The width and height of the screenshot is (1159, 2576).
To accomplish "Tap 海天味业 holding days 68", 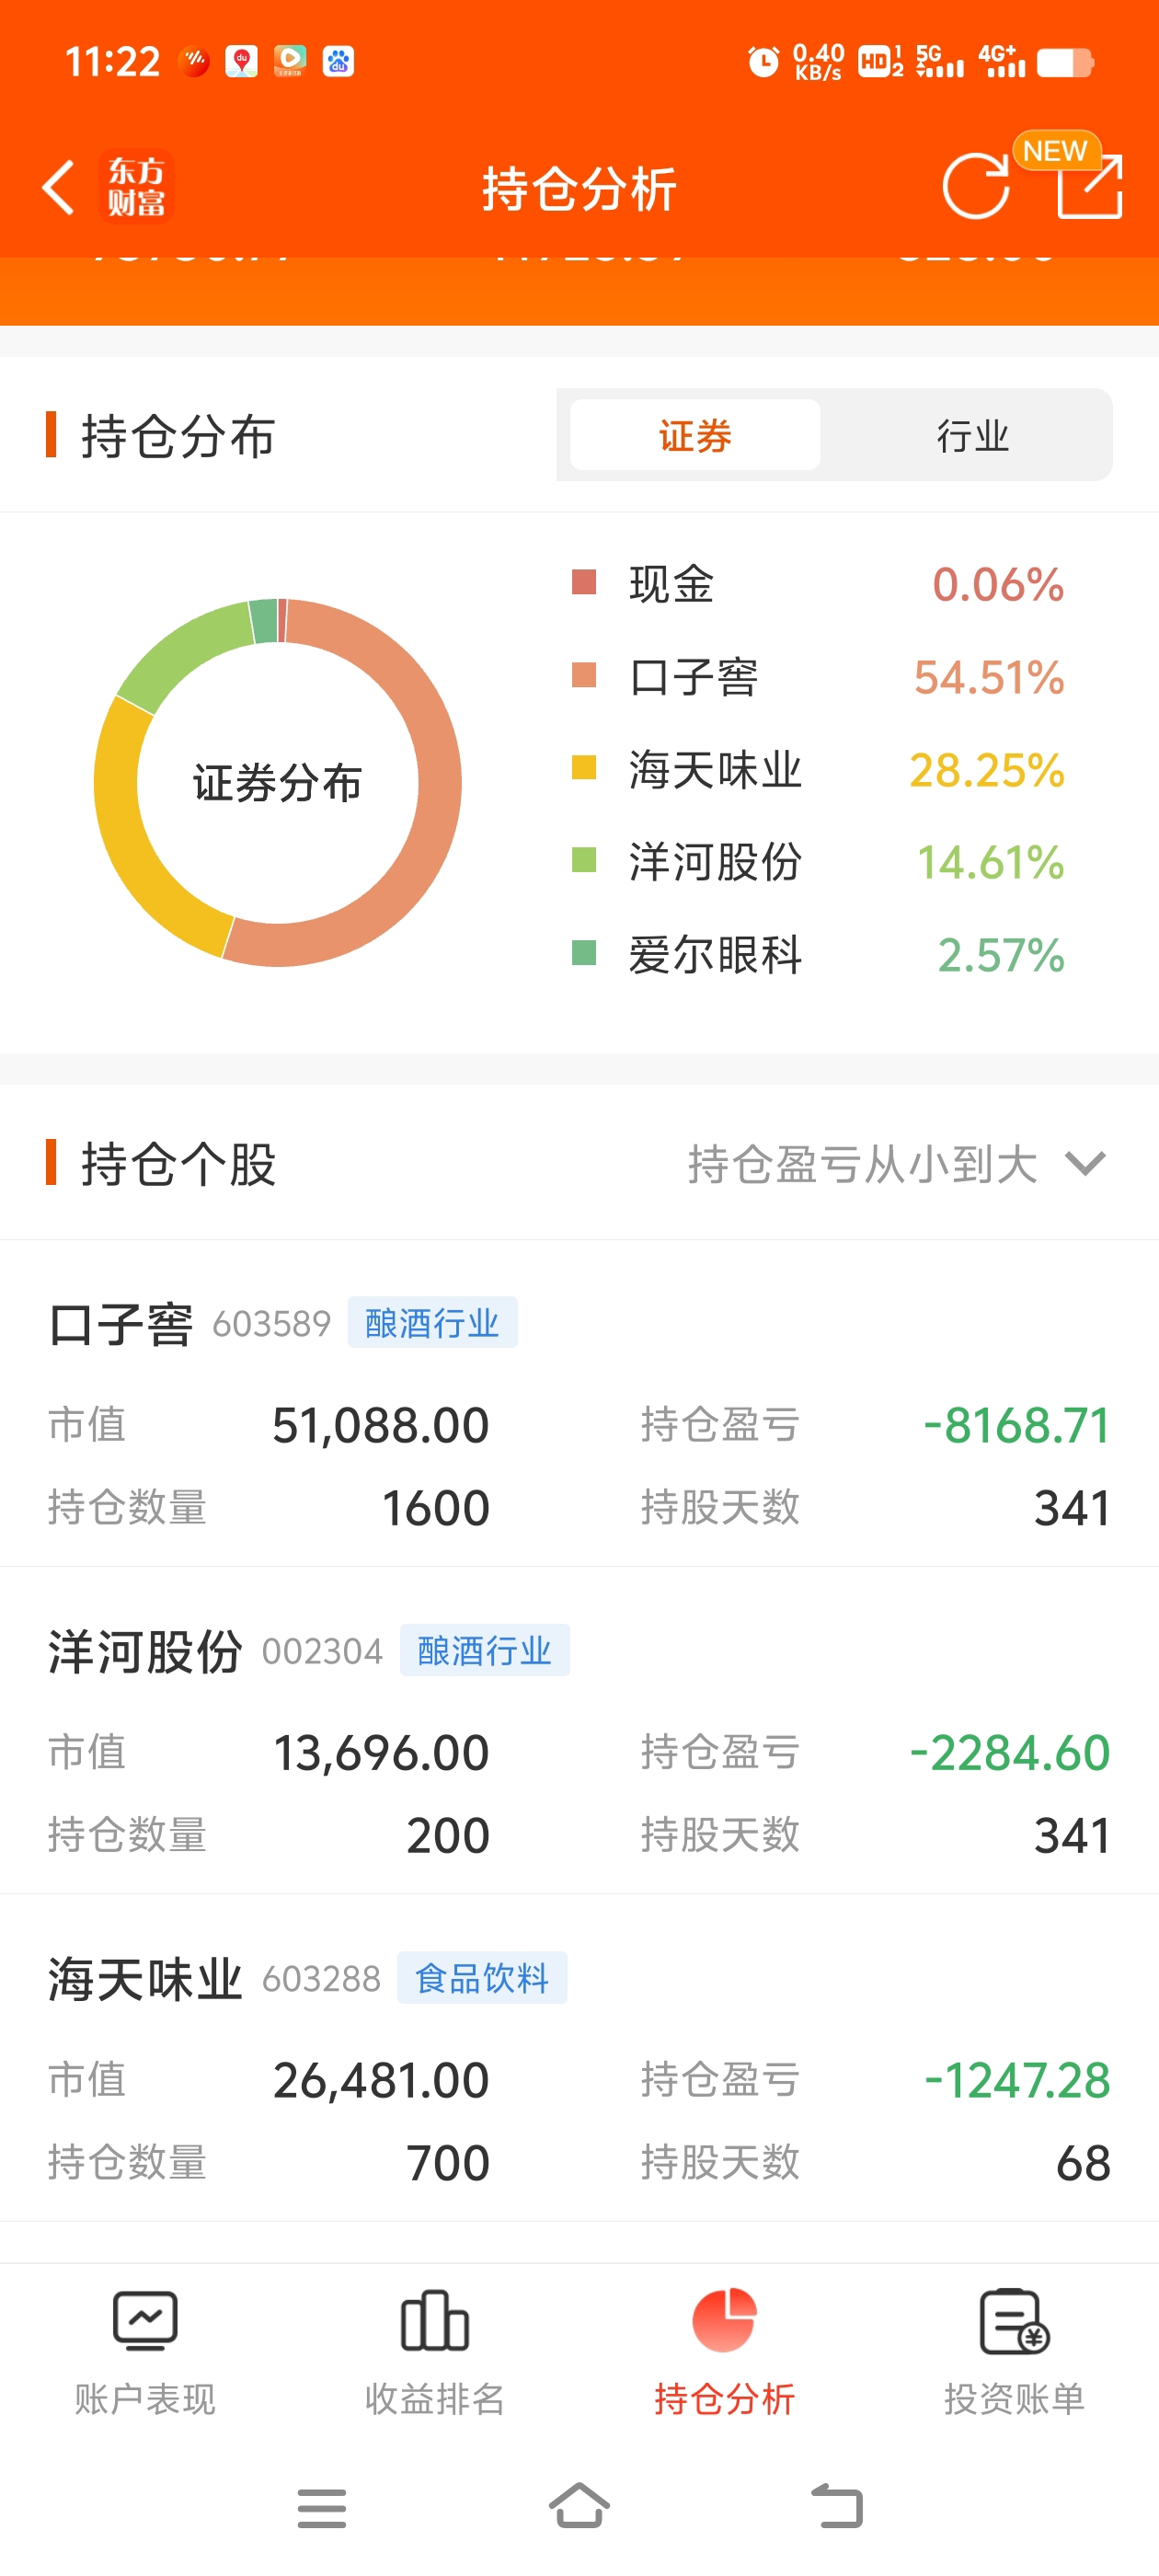I will tap(1083, 2163).
